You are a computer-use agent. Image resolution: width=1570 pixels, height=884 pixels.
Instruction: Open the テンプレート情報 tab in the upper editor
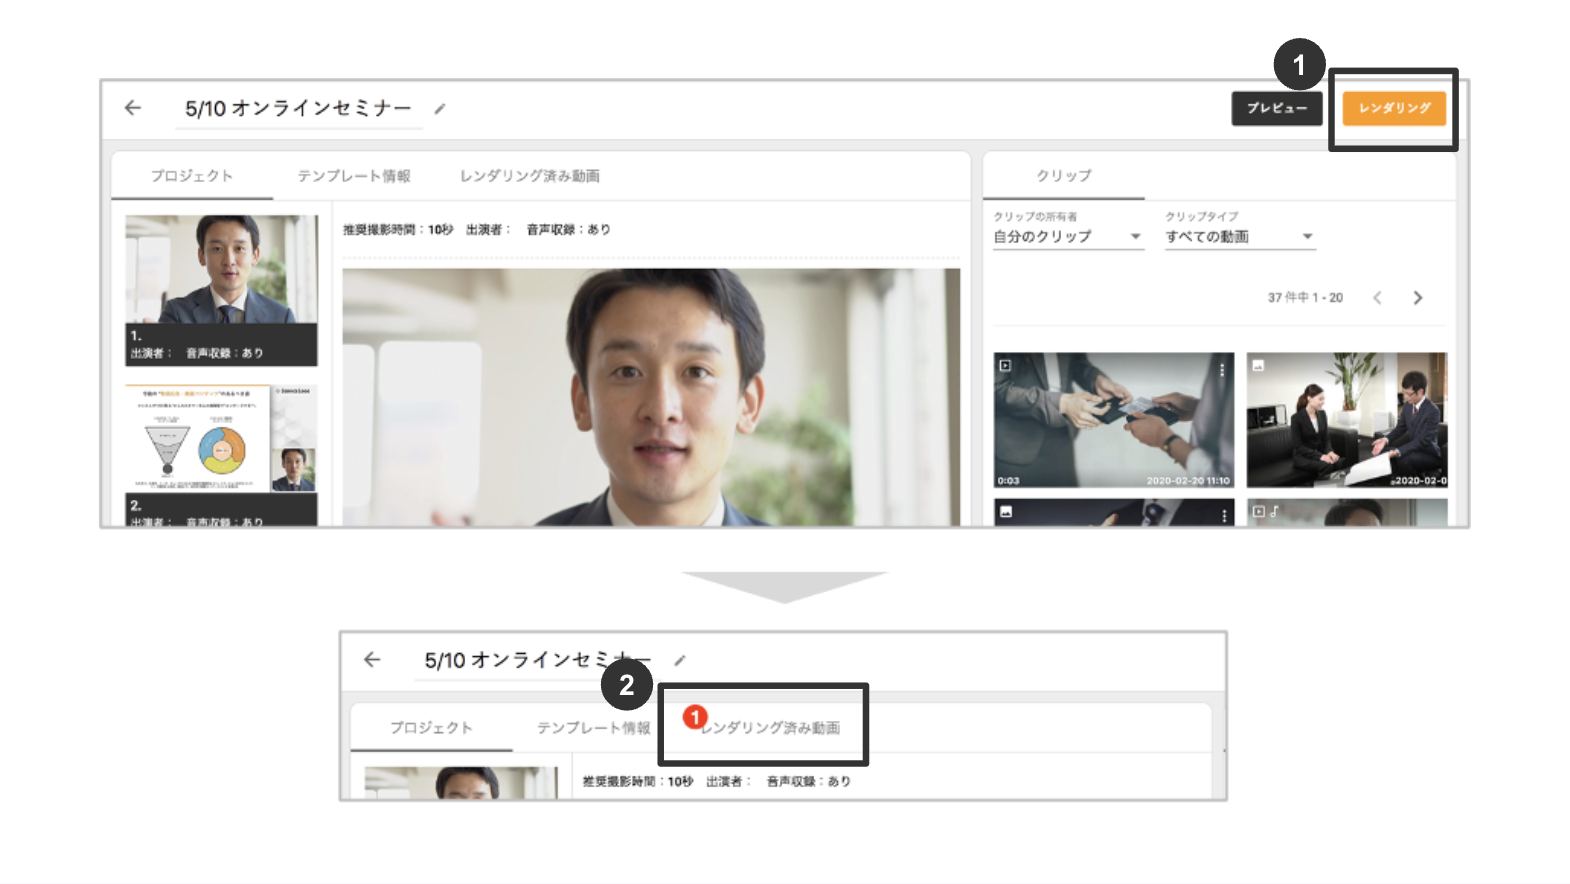coord(354,176)
